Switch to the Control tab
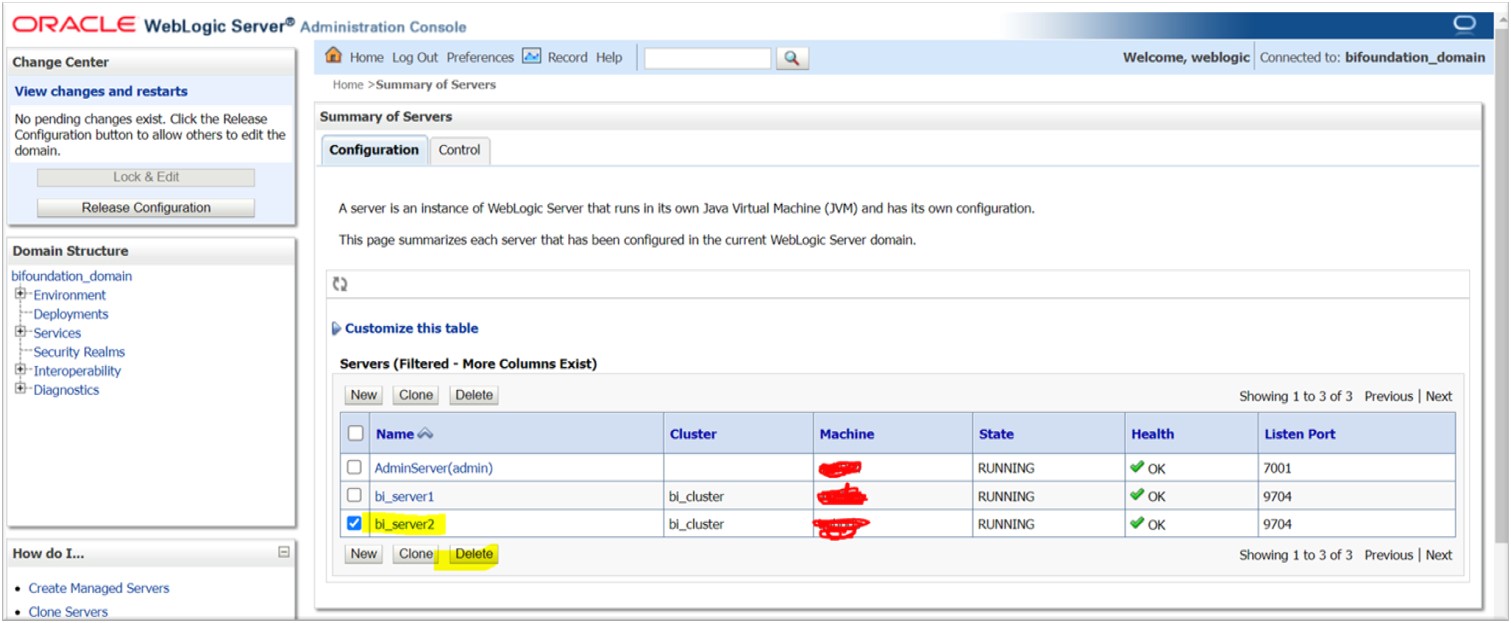1511x623 pixels. pos(460,150)
